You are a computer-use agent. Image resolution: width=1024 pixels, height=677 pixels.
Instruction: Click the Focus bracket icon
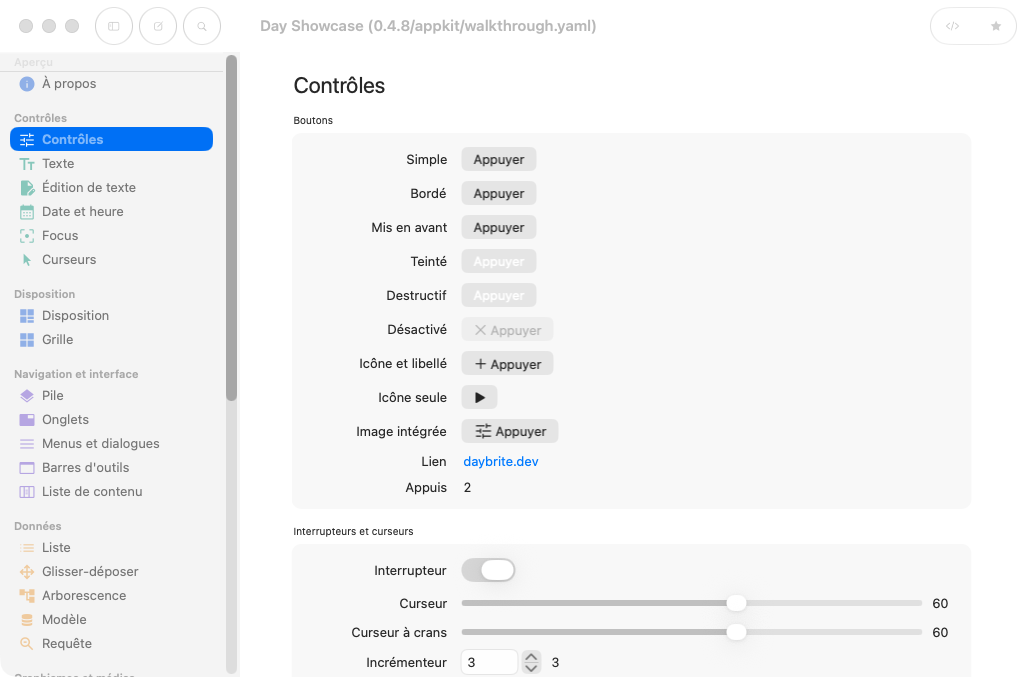coord(27,236)
